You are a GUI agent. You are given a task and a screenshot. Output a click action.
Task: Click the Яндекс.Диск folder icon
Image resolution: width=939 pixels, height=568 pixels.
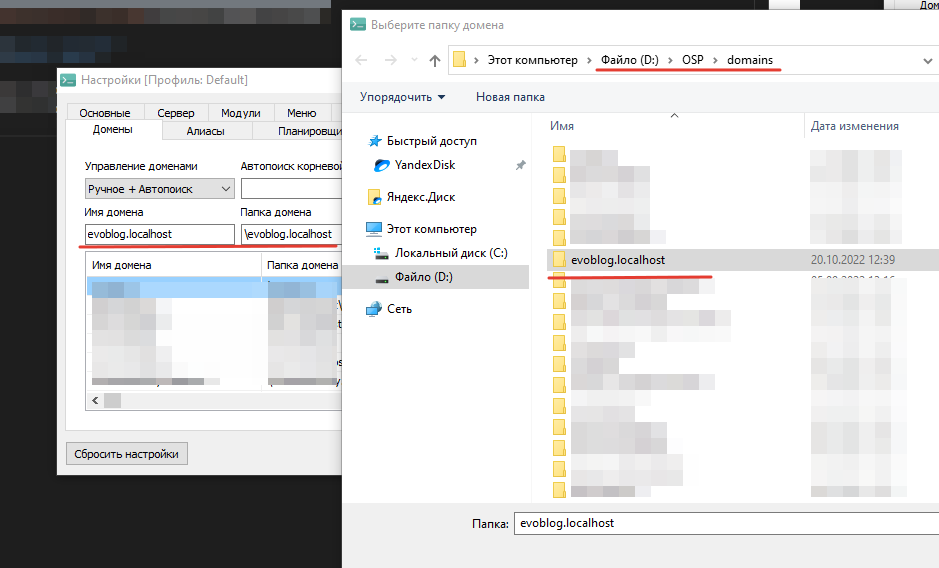click(374, 197)
